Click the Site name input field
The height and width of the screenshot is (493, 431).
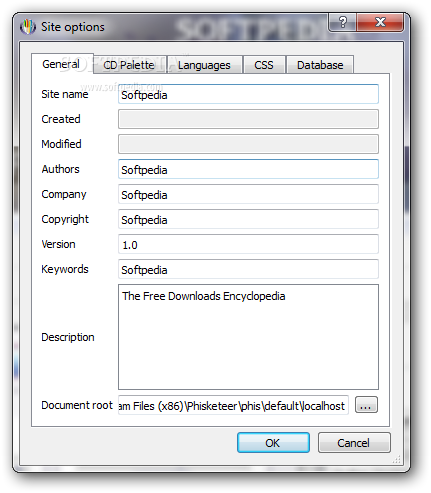248,94
